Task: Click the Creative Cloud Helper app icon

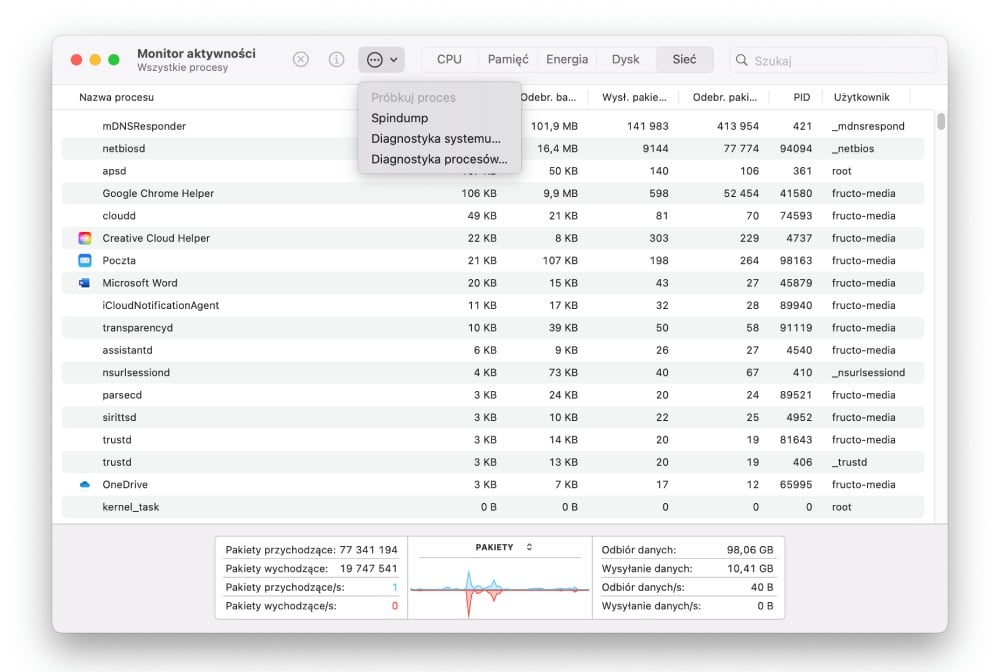Action: point(85,238)
